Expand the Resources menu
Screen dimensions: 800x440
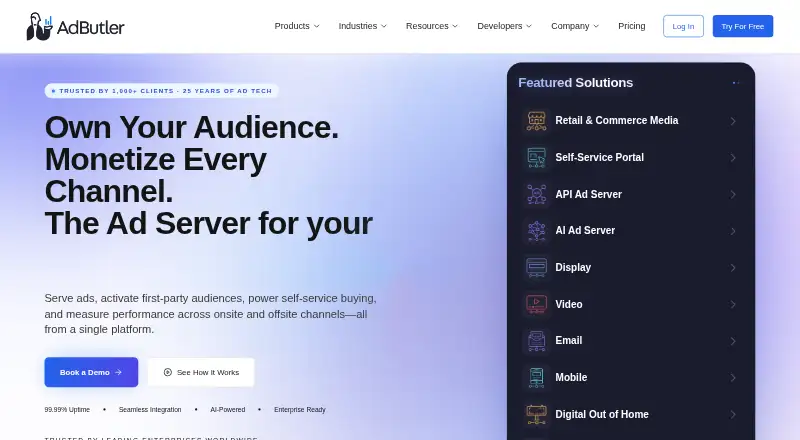pyautogui.click(x=432, y=26)
